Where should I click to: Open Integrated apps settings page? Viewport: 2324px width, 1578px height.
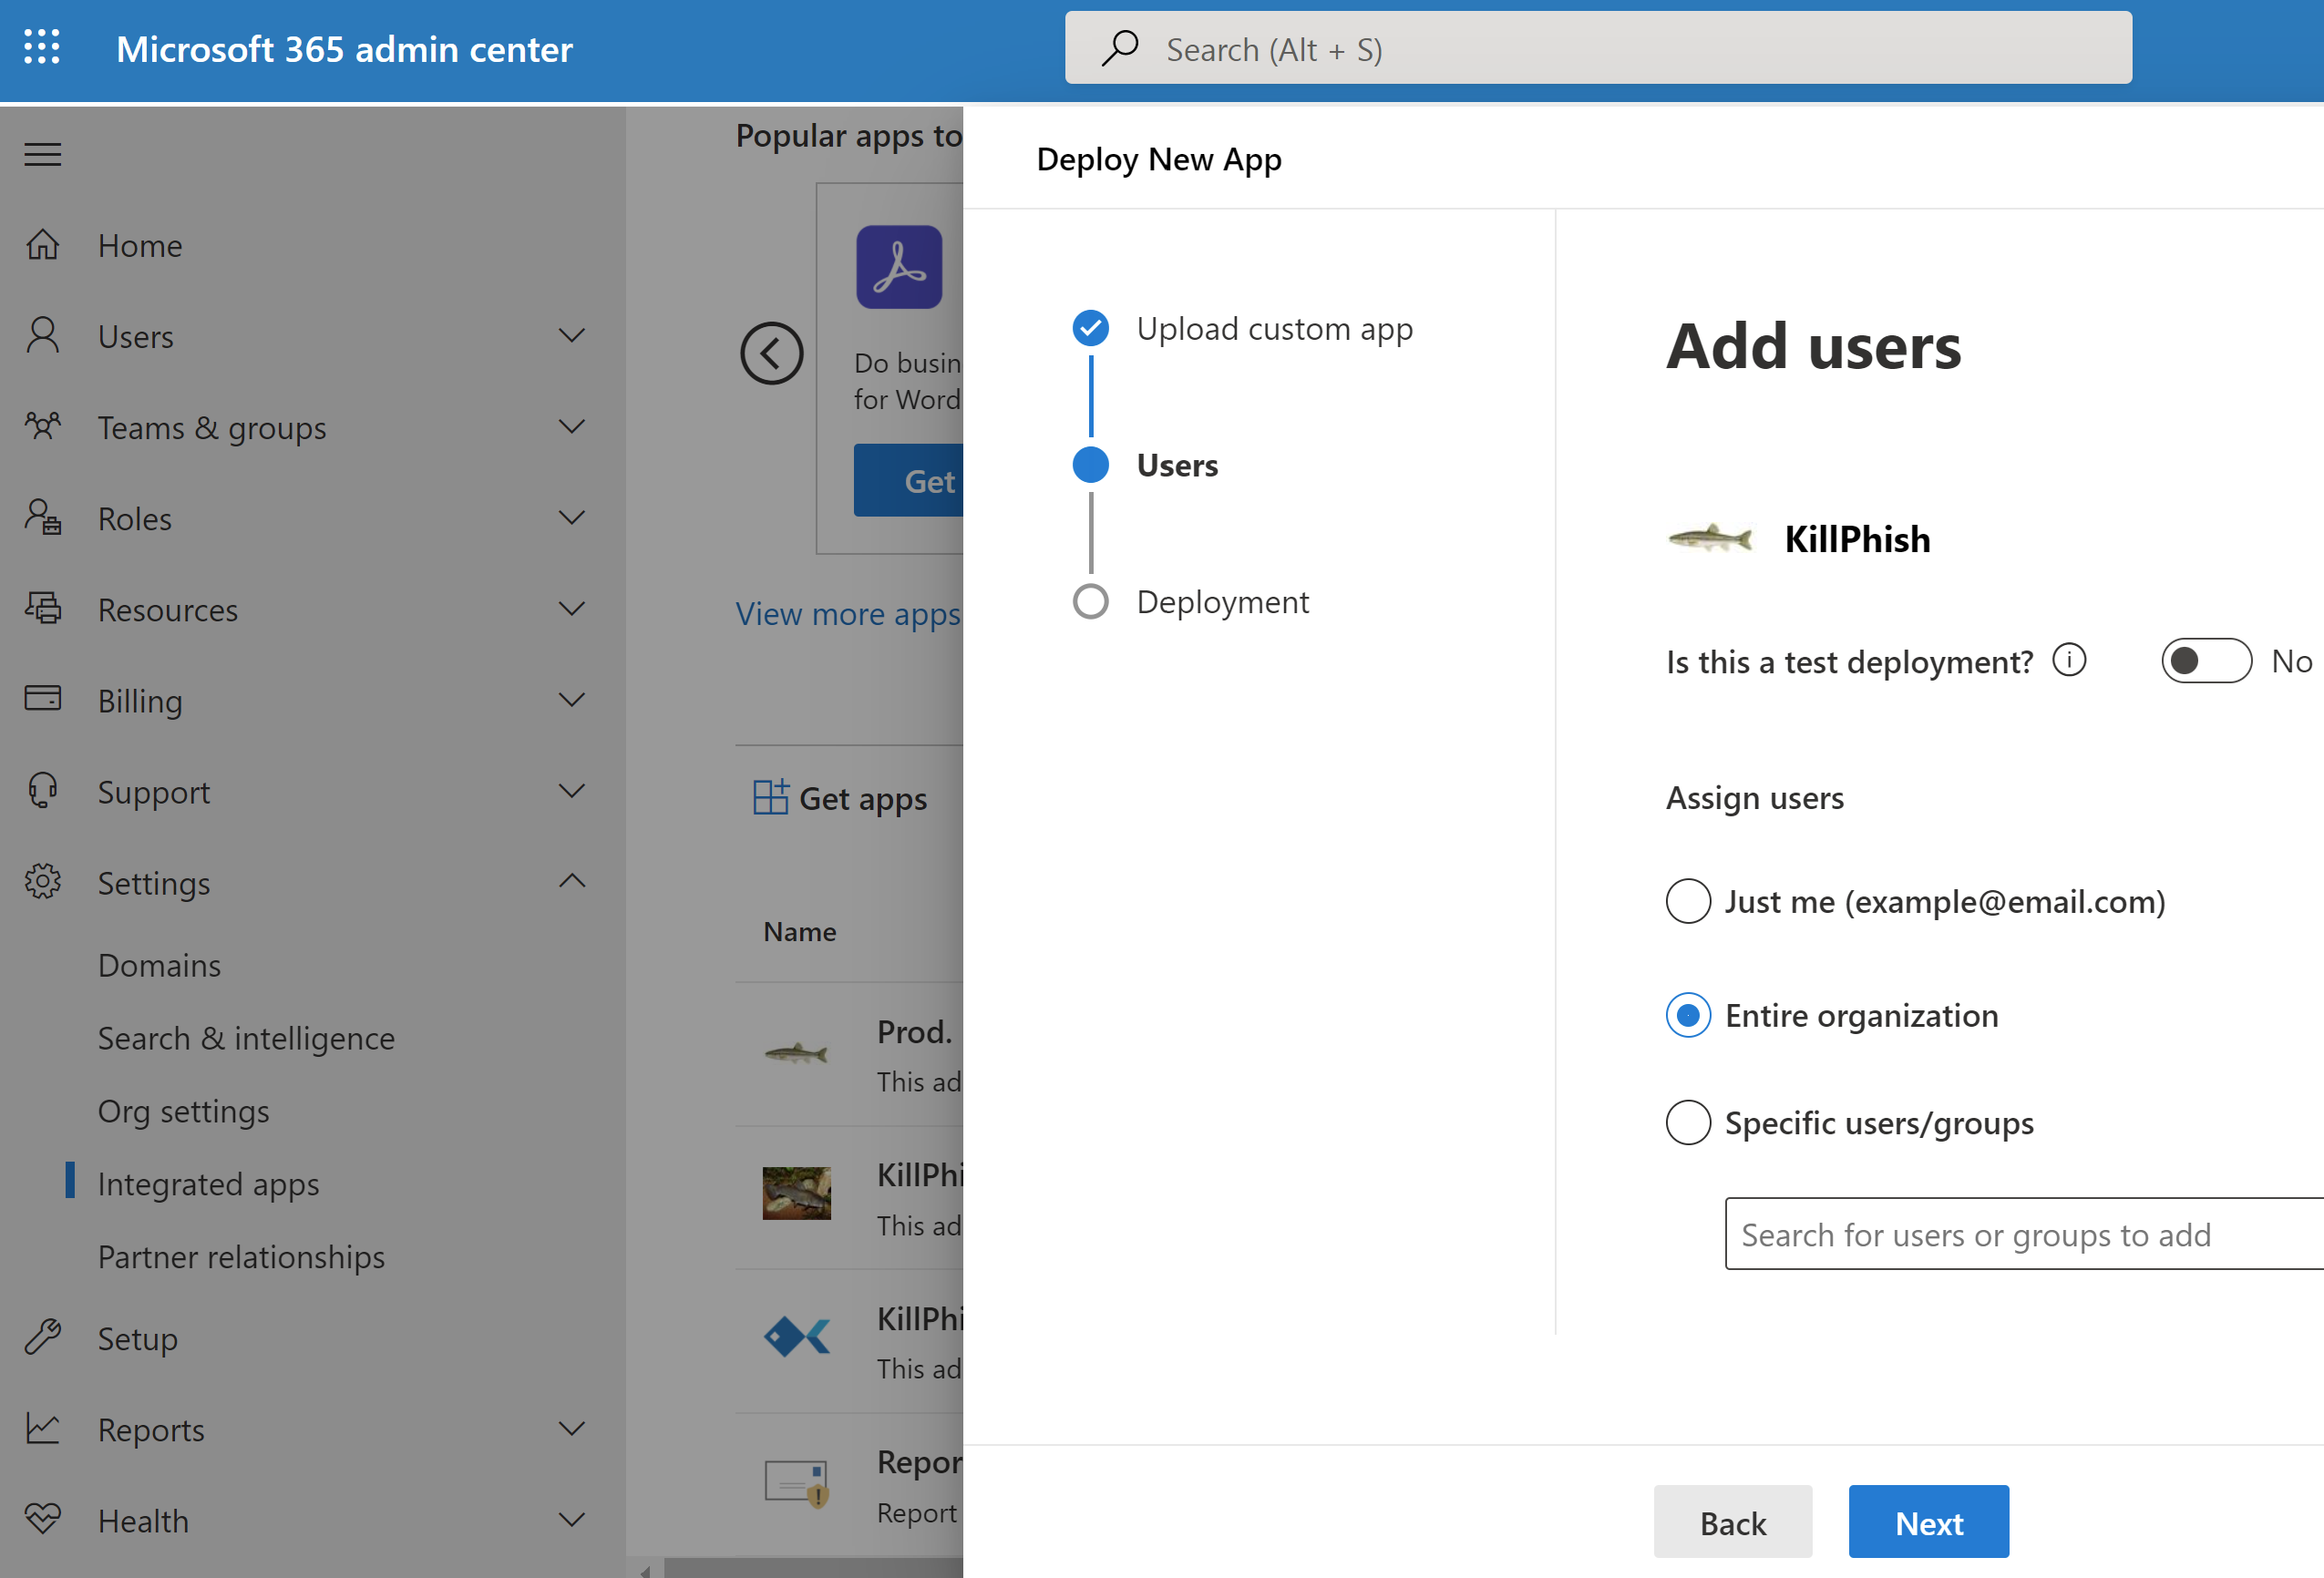pos(210,1182)
